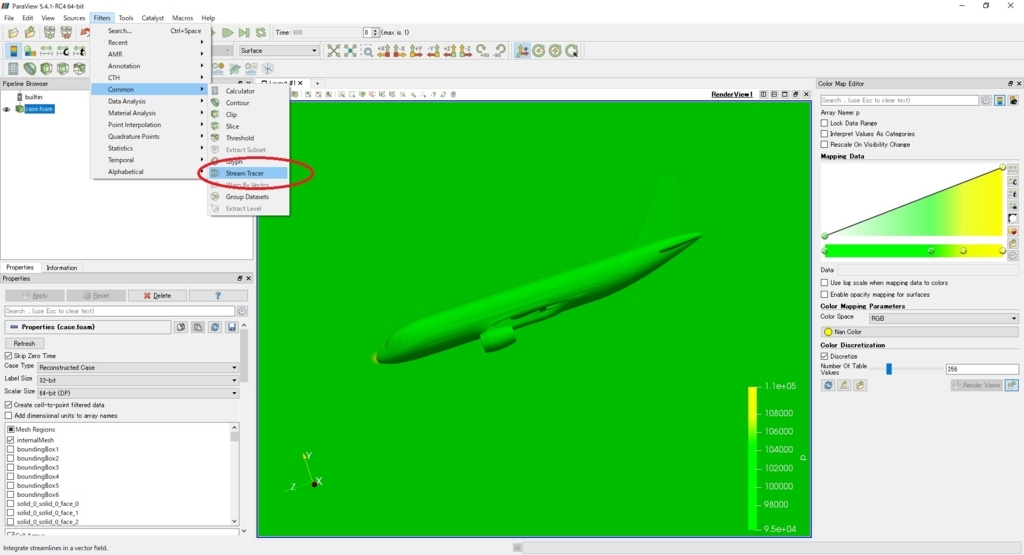The width and height of the screenshot is (1024, 555).
Task: Click the Properties search field
Action: click(x=120, y=311)
